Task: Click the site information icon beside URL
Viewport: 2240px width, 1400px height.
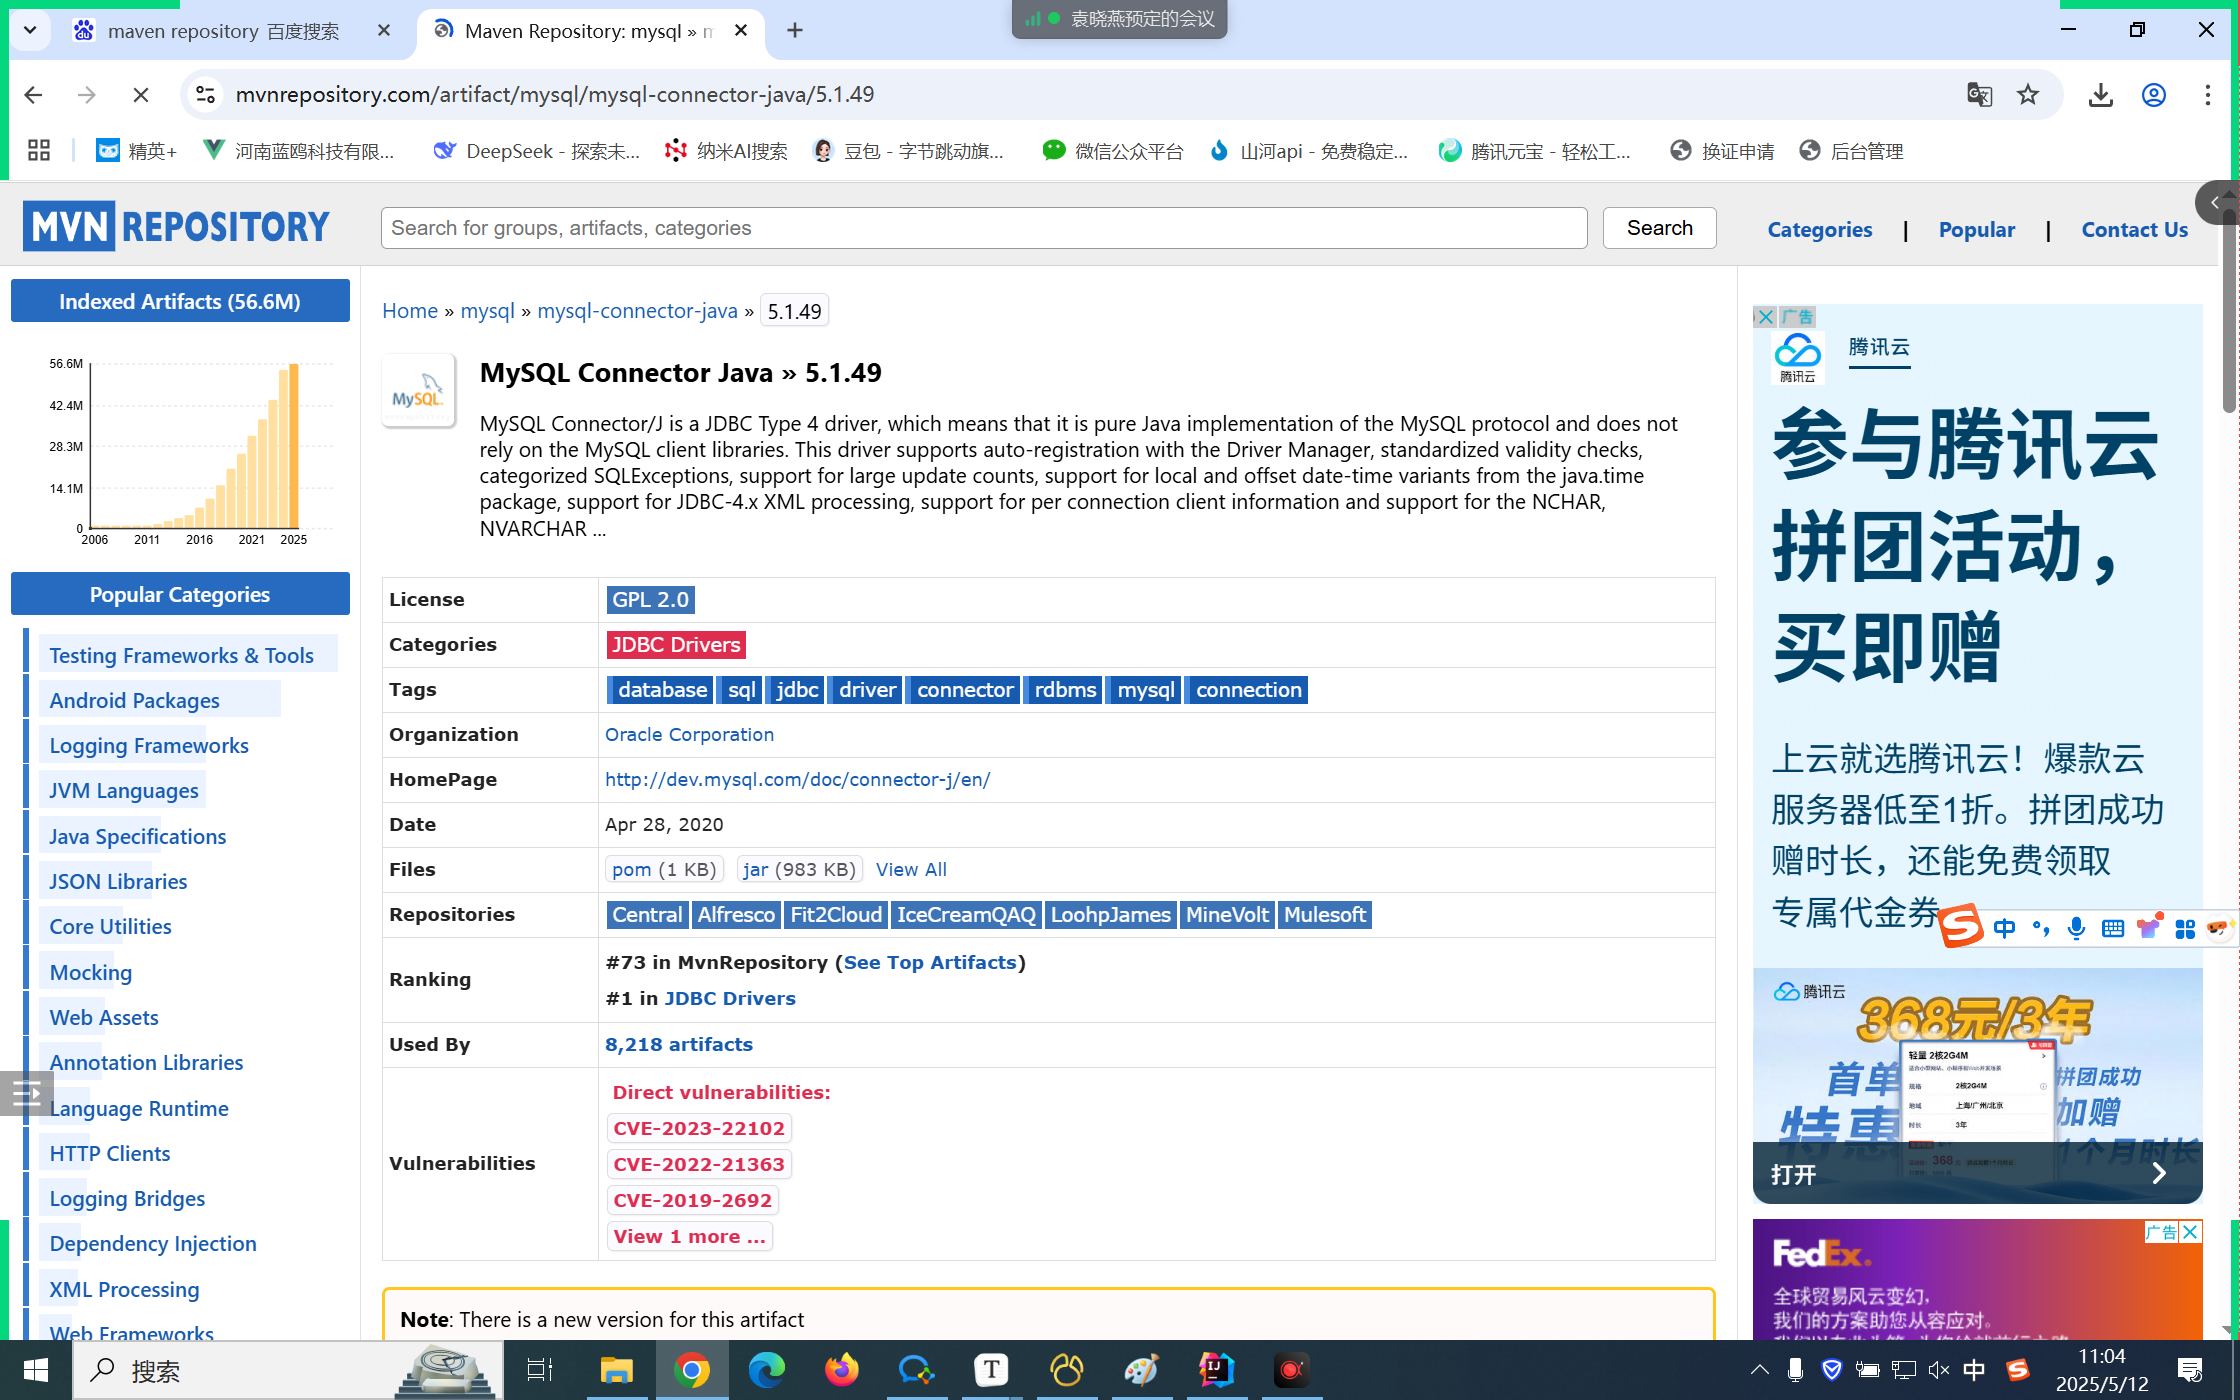Action: click(x=205, y=95)
